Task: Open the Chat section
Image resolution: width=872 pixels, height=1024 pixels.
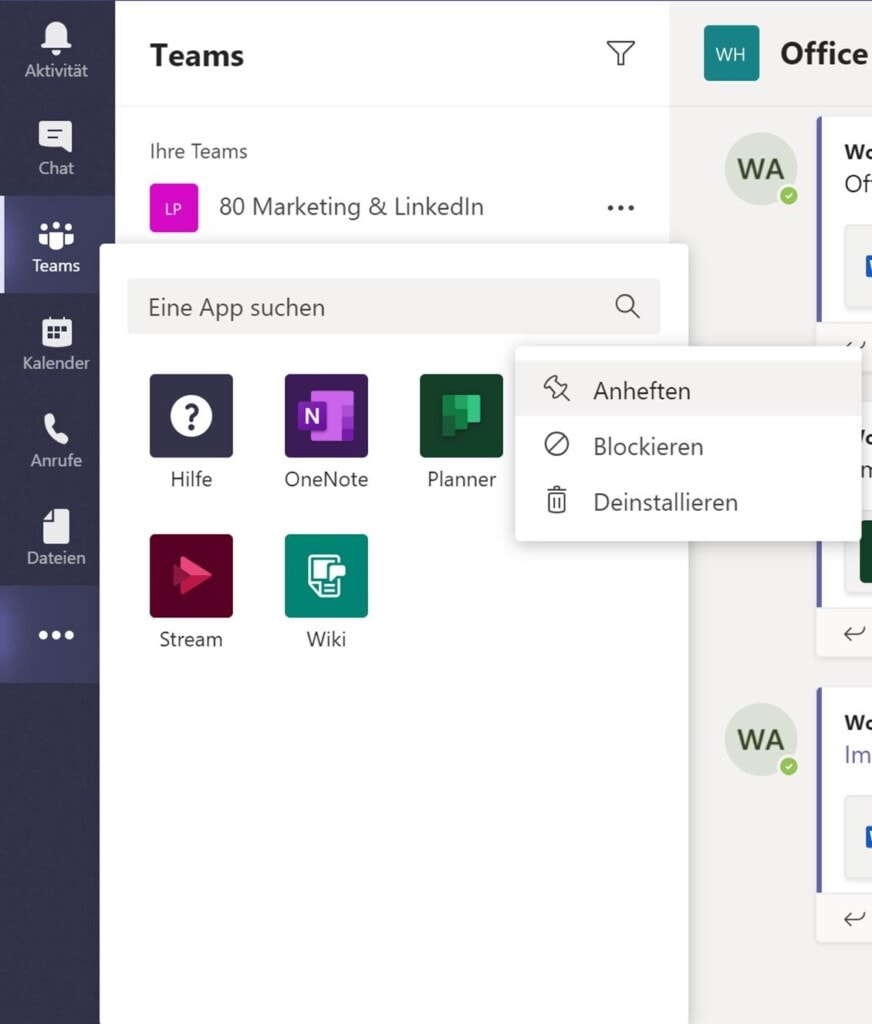Action: pos(56,148)
